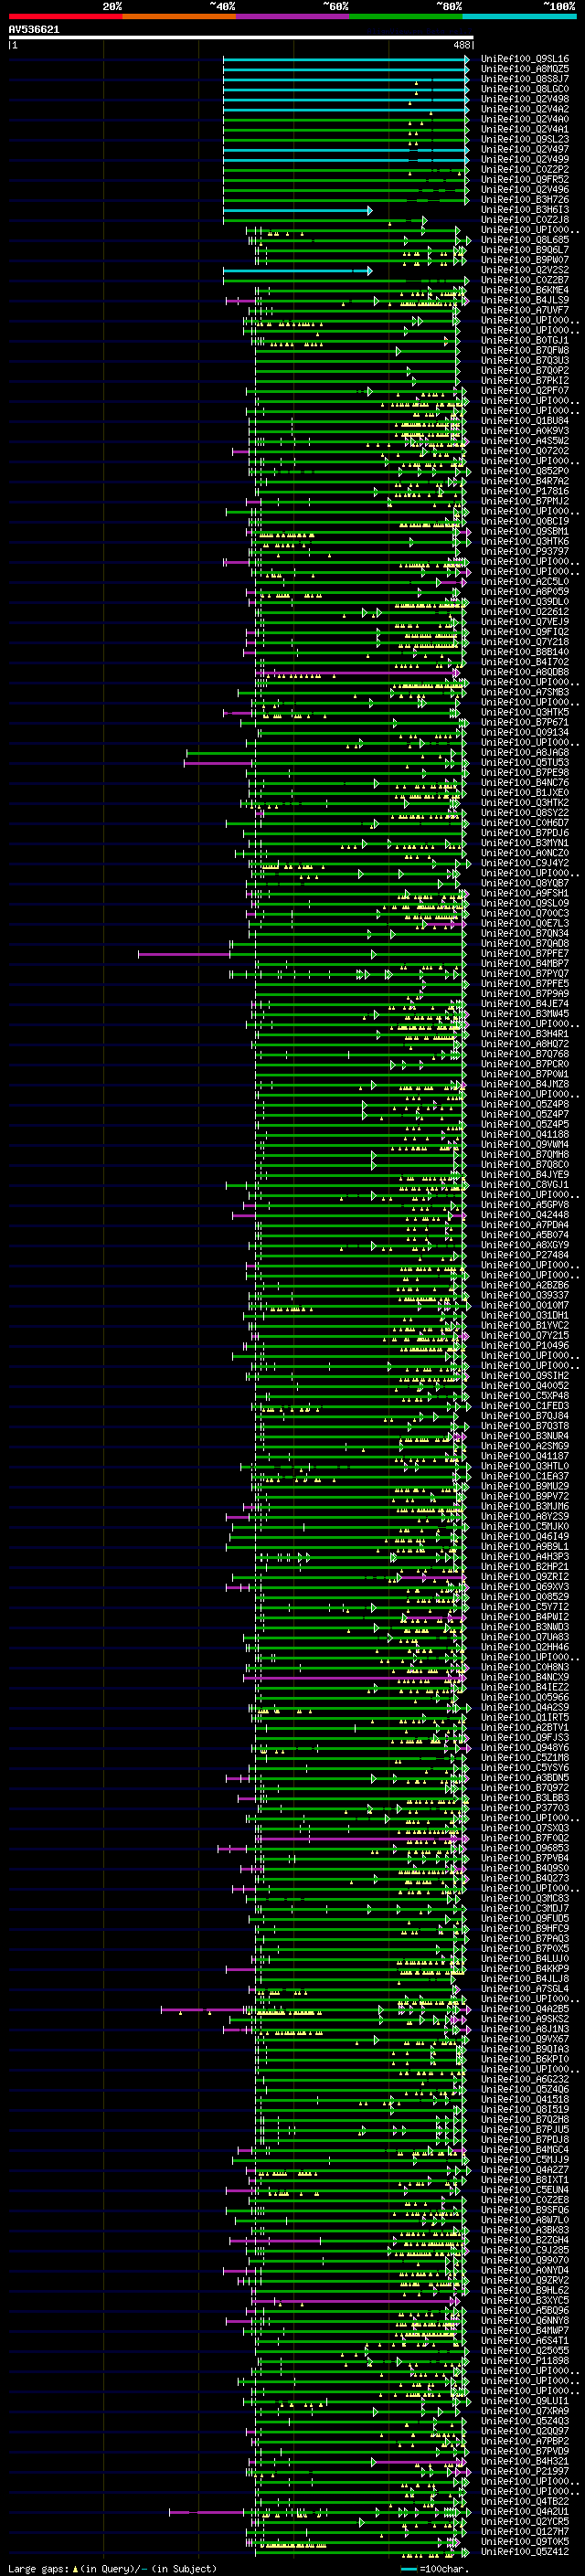
Task: Select label UniRef100_A7UVF7
Action: [524, 310]
